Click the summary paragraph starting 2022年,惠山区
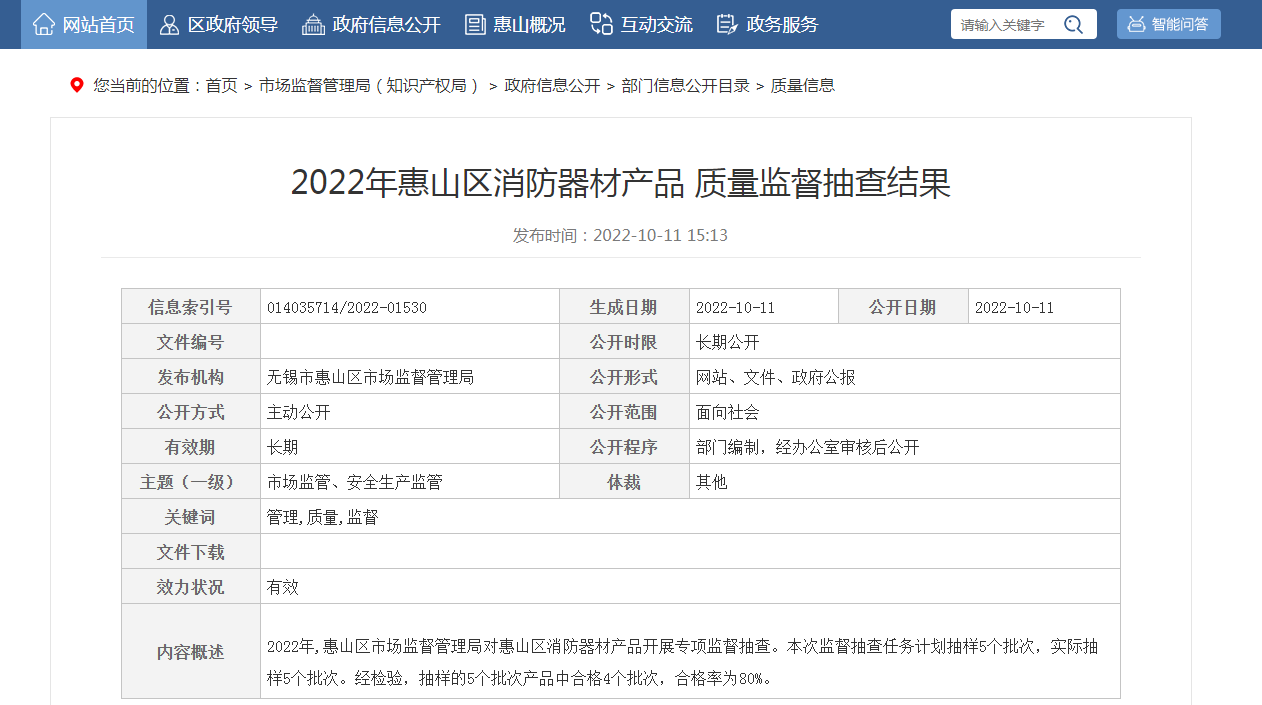Image resolution: width=1262 pixels, height=705 pixels. [682, 662]
